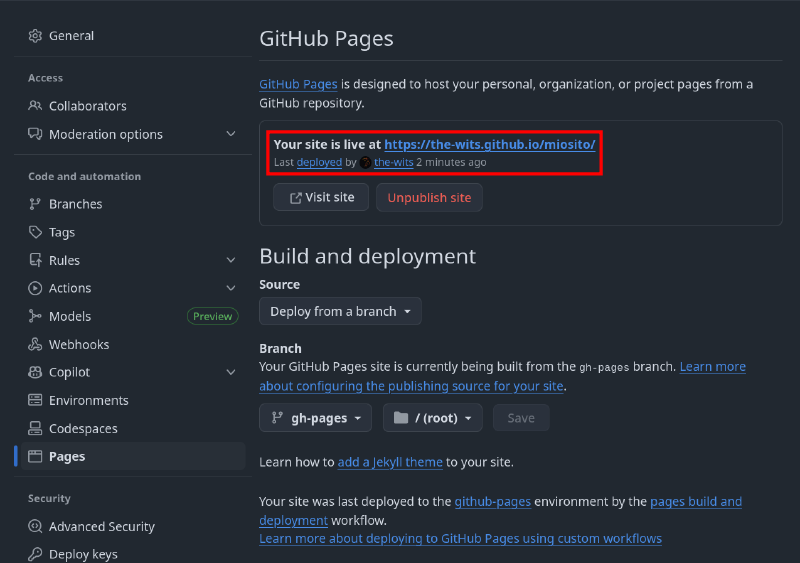The width and height of the screenshot is (800, 563).
Task: Expand the Actions sidebar section
Action: pos(231,288)
